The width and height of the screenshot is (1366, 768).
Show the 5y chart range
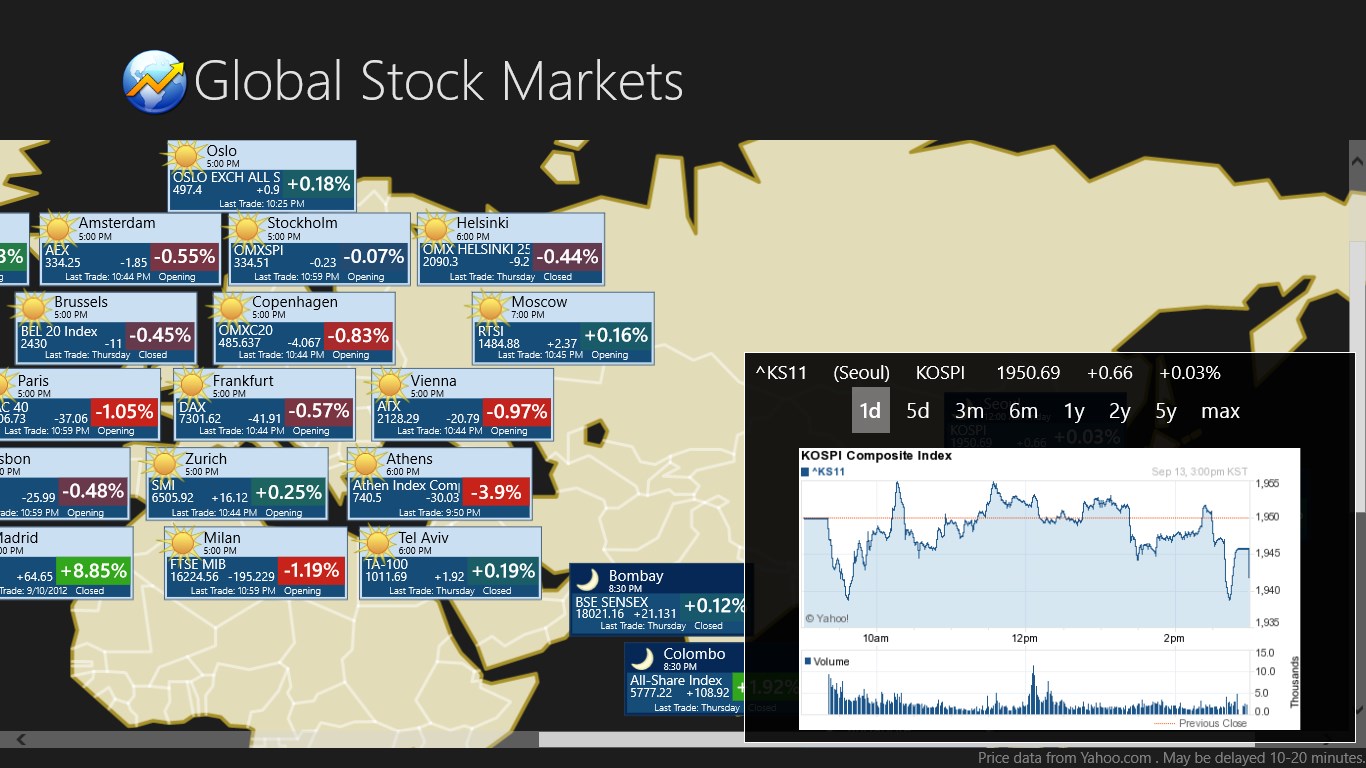(x=1166, y=411)
